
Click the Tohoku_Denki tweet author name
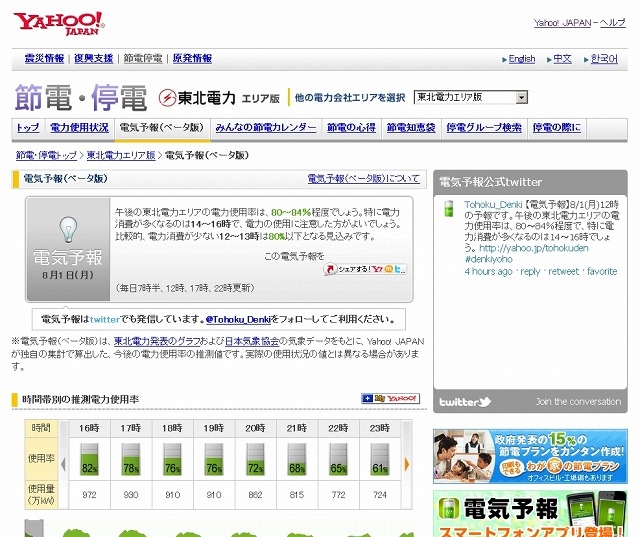[x=493, y=204]
